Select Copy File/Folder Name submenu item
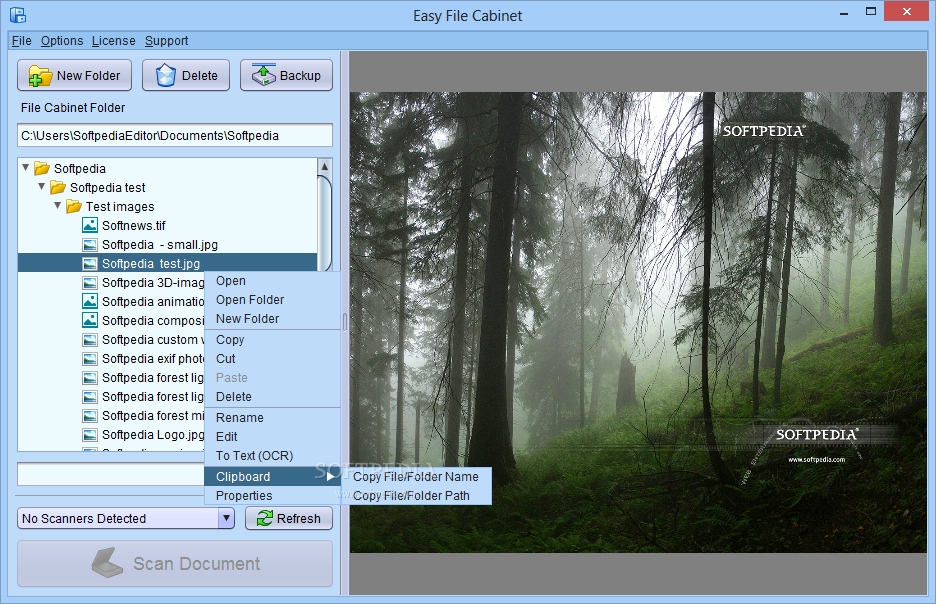This screenshot has width=936, height=604. click(x=416, y=476)
